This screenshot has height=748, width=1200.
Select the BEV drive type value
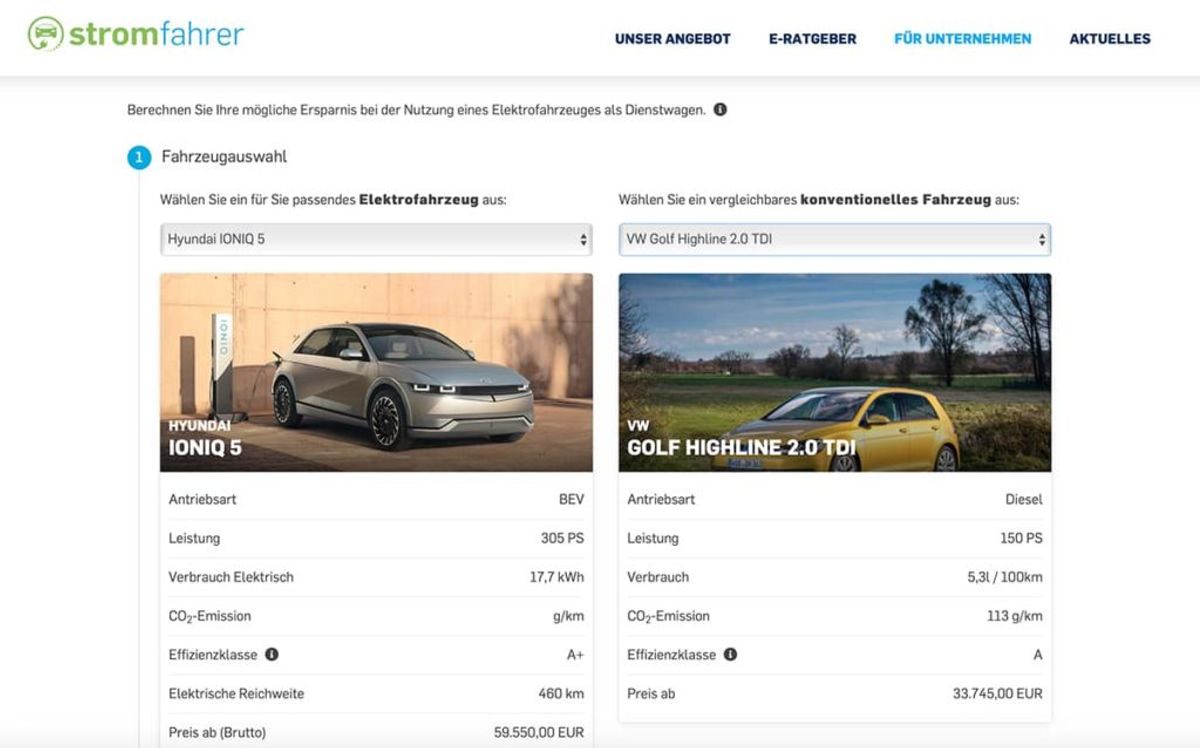pos(572,499)
